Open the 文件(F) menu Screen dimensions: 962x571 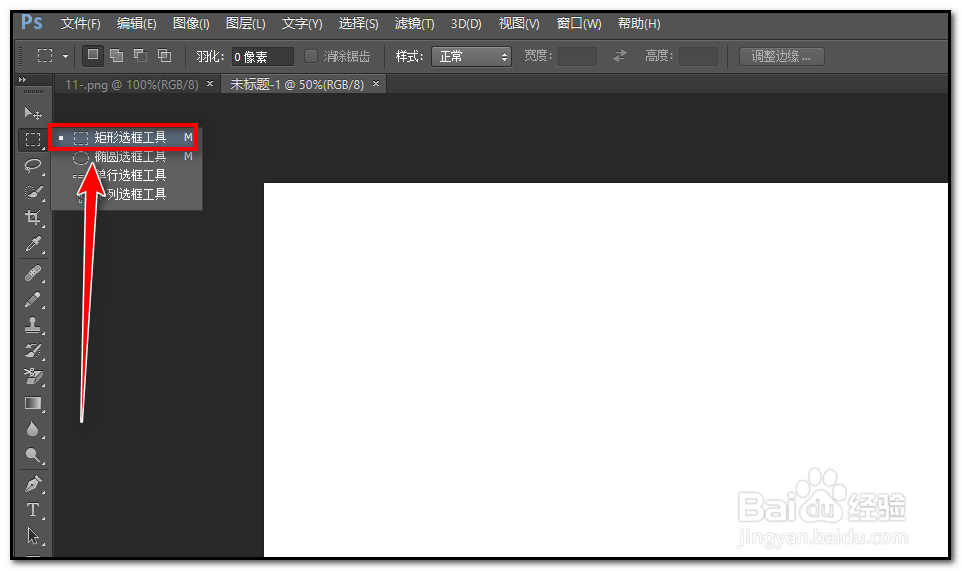(80, 24)
